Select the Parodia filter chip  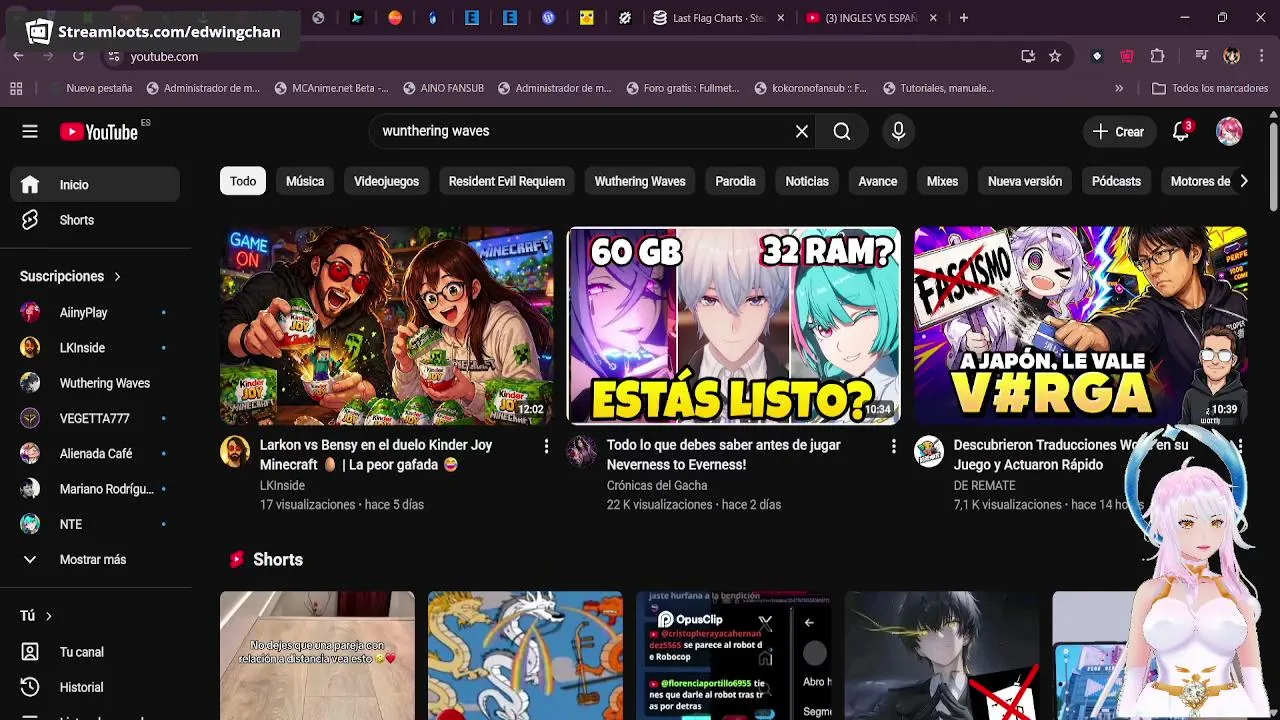[735, 181]
